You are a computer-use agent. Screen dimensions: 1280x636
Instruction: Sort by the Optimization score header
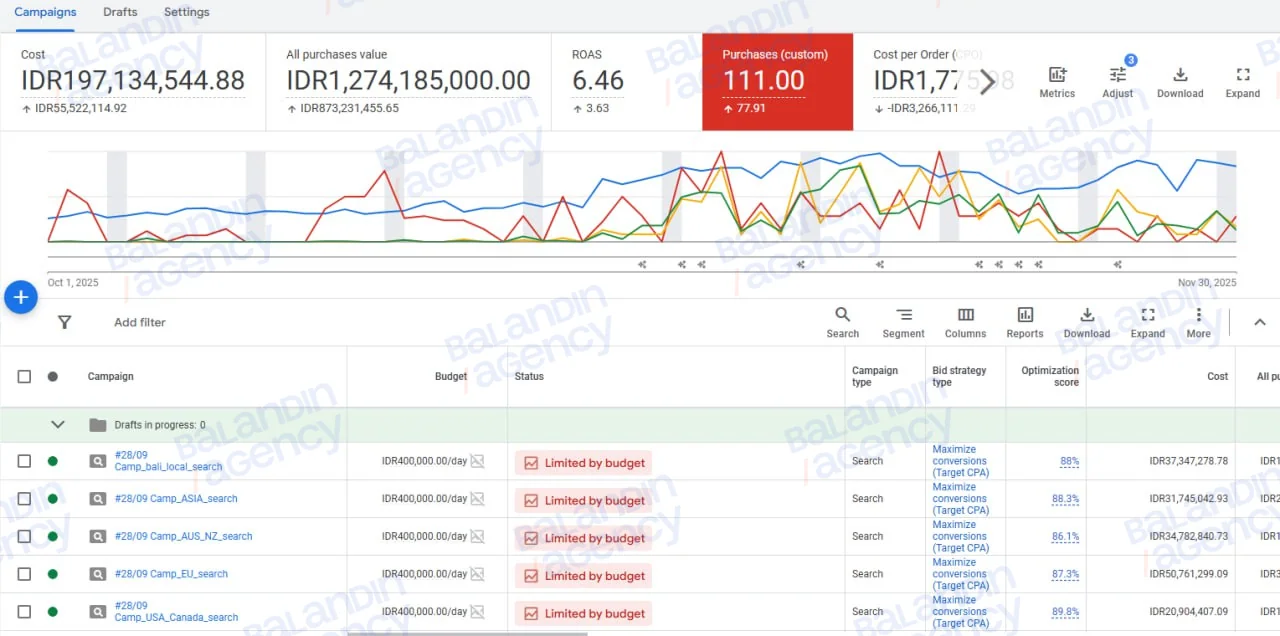tap(1050, 376)
